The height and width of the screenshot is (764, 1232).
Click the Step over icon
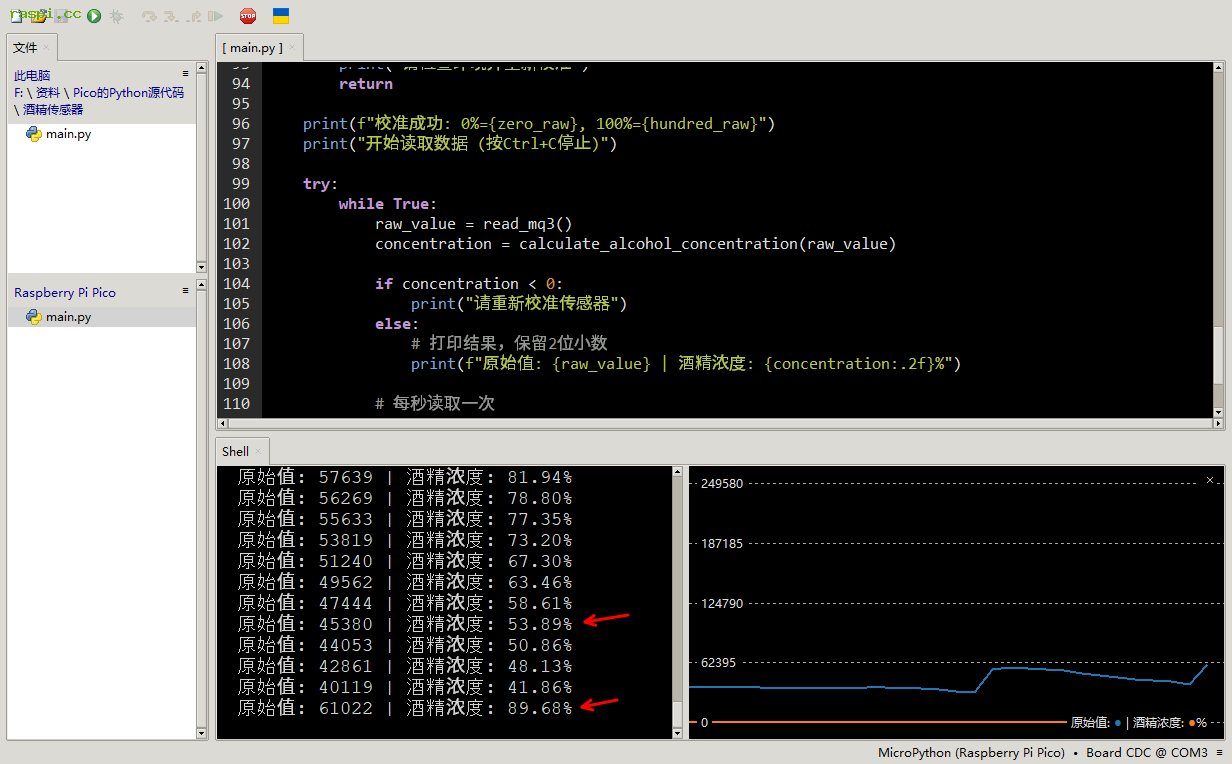click(x=149, y=16)
